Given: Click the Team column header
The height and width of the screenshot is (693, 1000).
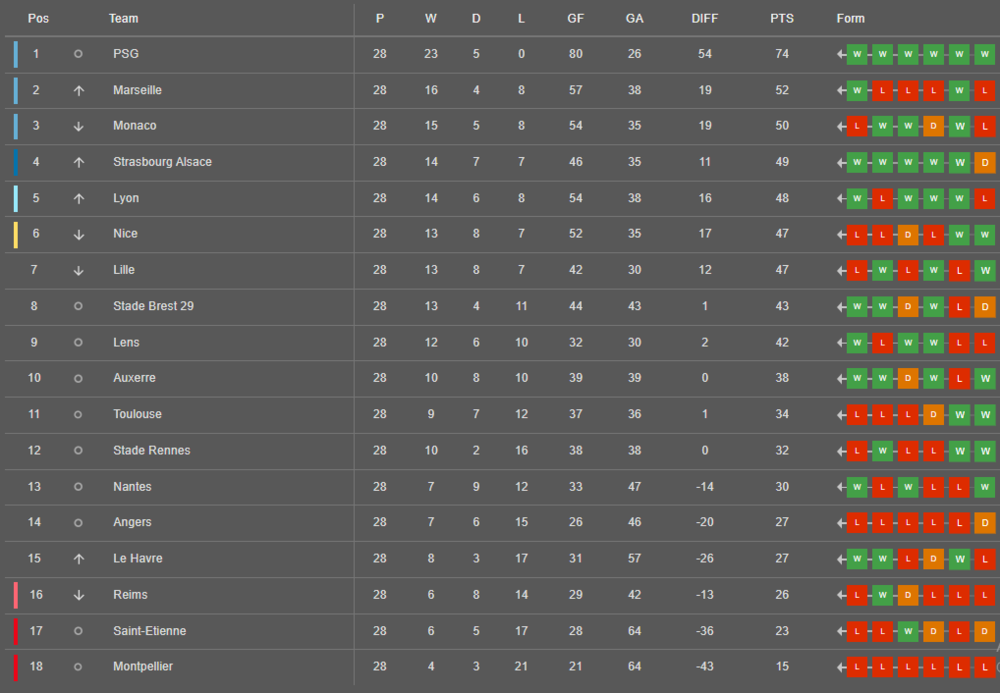Looking at the screenshot, I should [123, 18].
